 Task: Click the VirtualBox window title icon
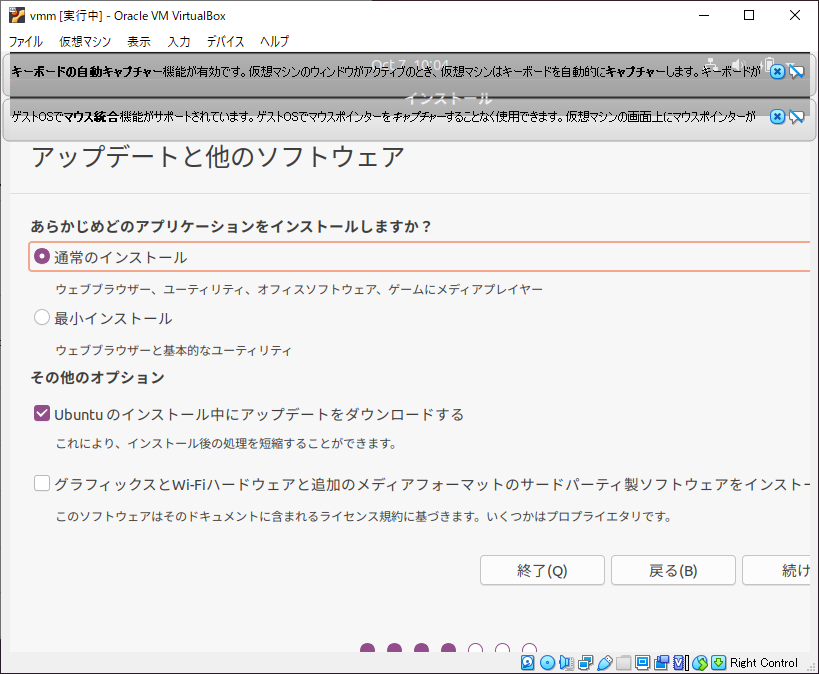17,16
